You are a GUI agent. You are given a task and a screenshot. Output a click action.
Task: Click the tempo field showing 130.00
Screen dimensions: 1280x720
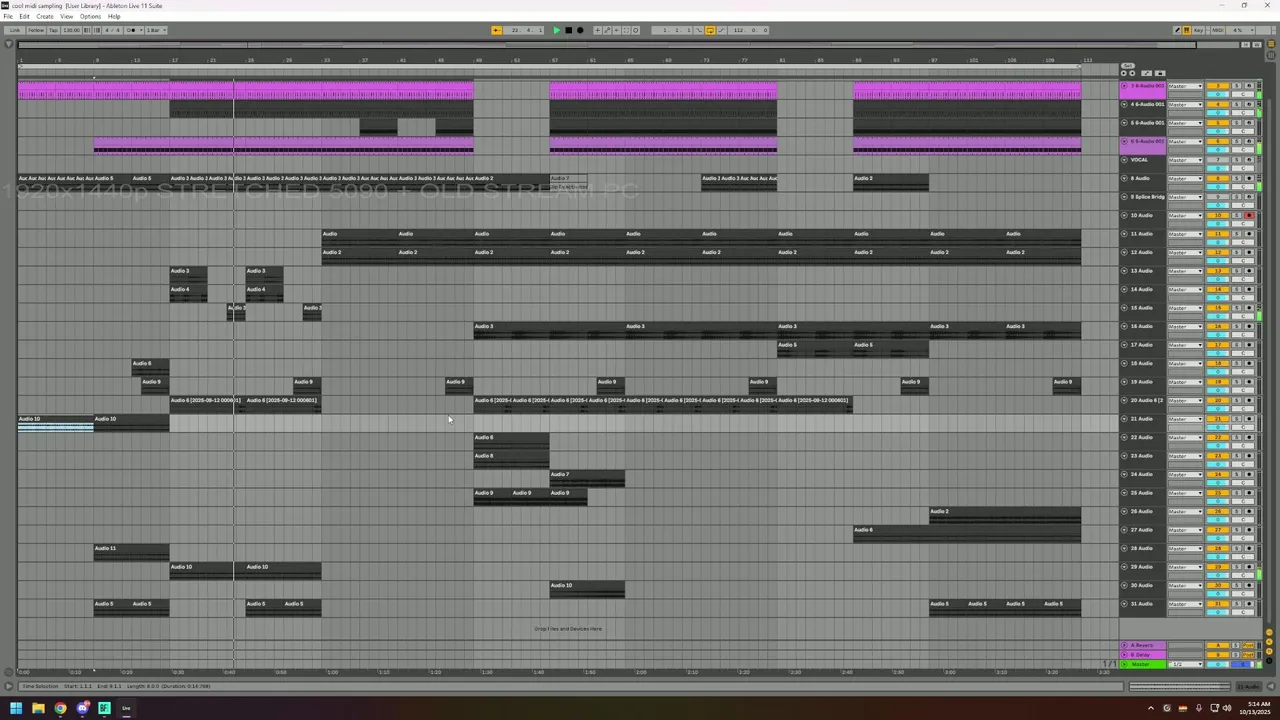(x=72, y=30)
